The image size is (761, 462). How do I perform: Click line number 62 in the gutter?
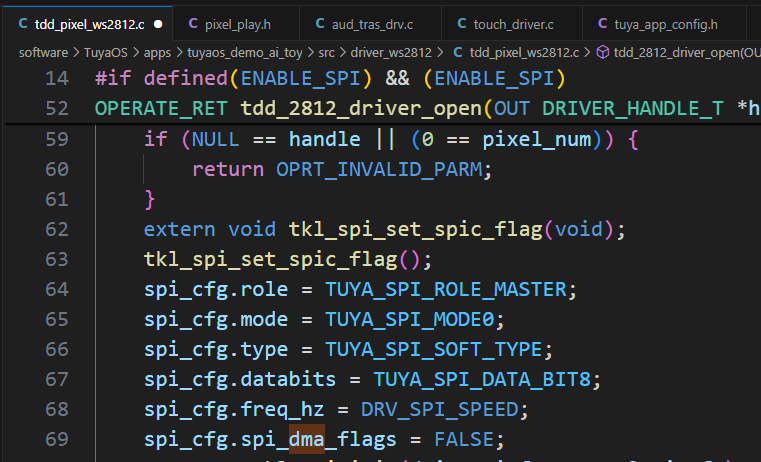tap(57, 229)
